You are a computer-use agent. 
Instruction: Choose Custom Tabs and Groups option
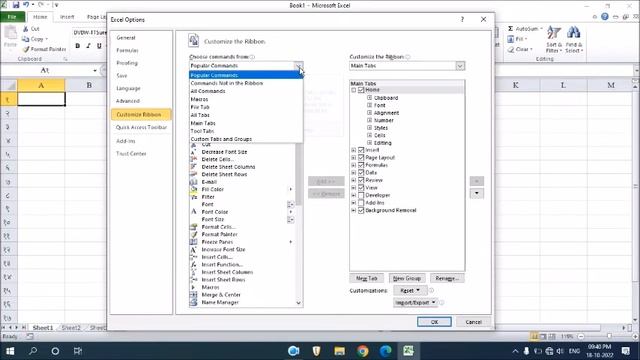(x=246, y=139)
